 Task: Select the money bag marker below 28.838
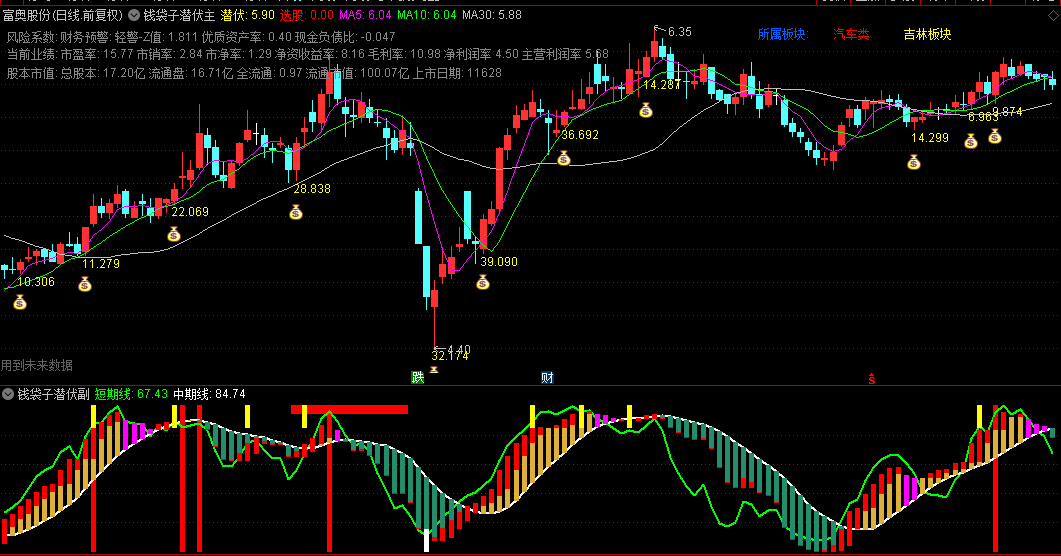[x=296, y=212]
